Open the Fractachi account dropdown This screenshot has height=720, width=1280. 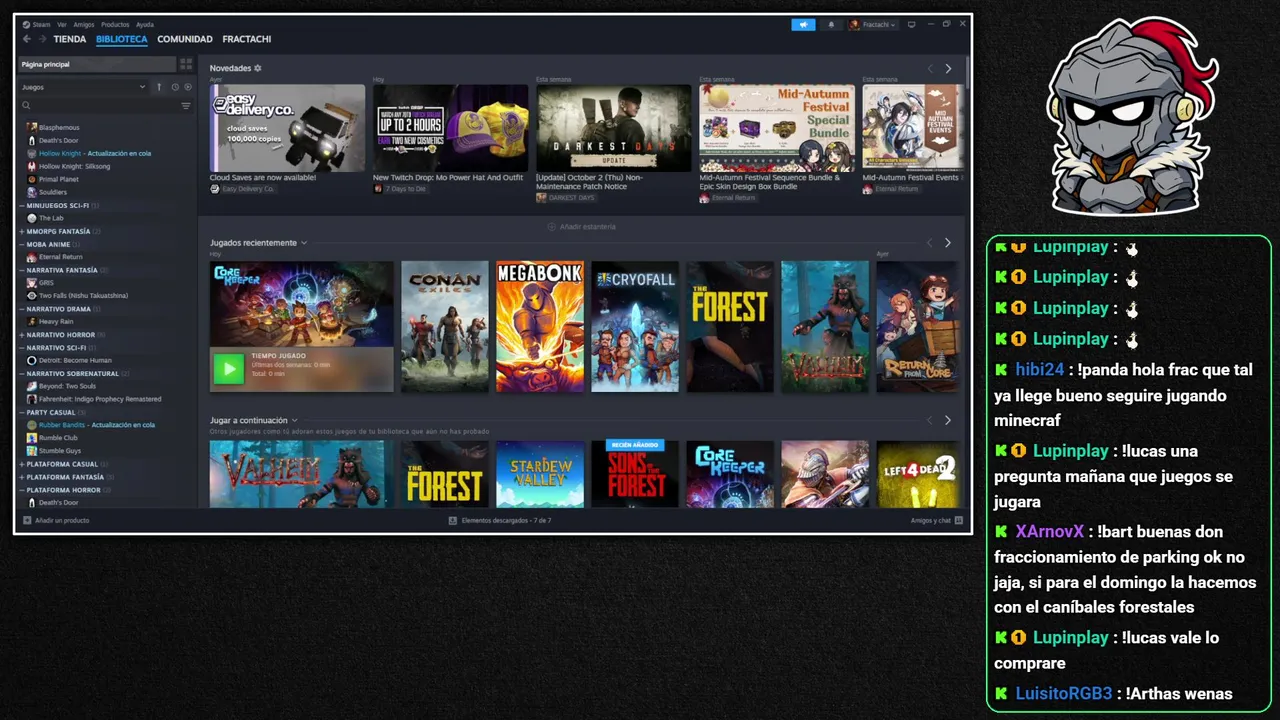(873, 24)
